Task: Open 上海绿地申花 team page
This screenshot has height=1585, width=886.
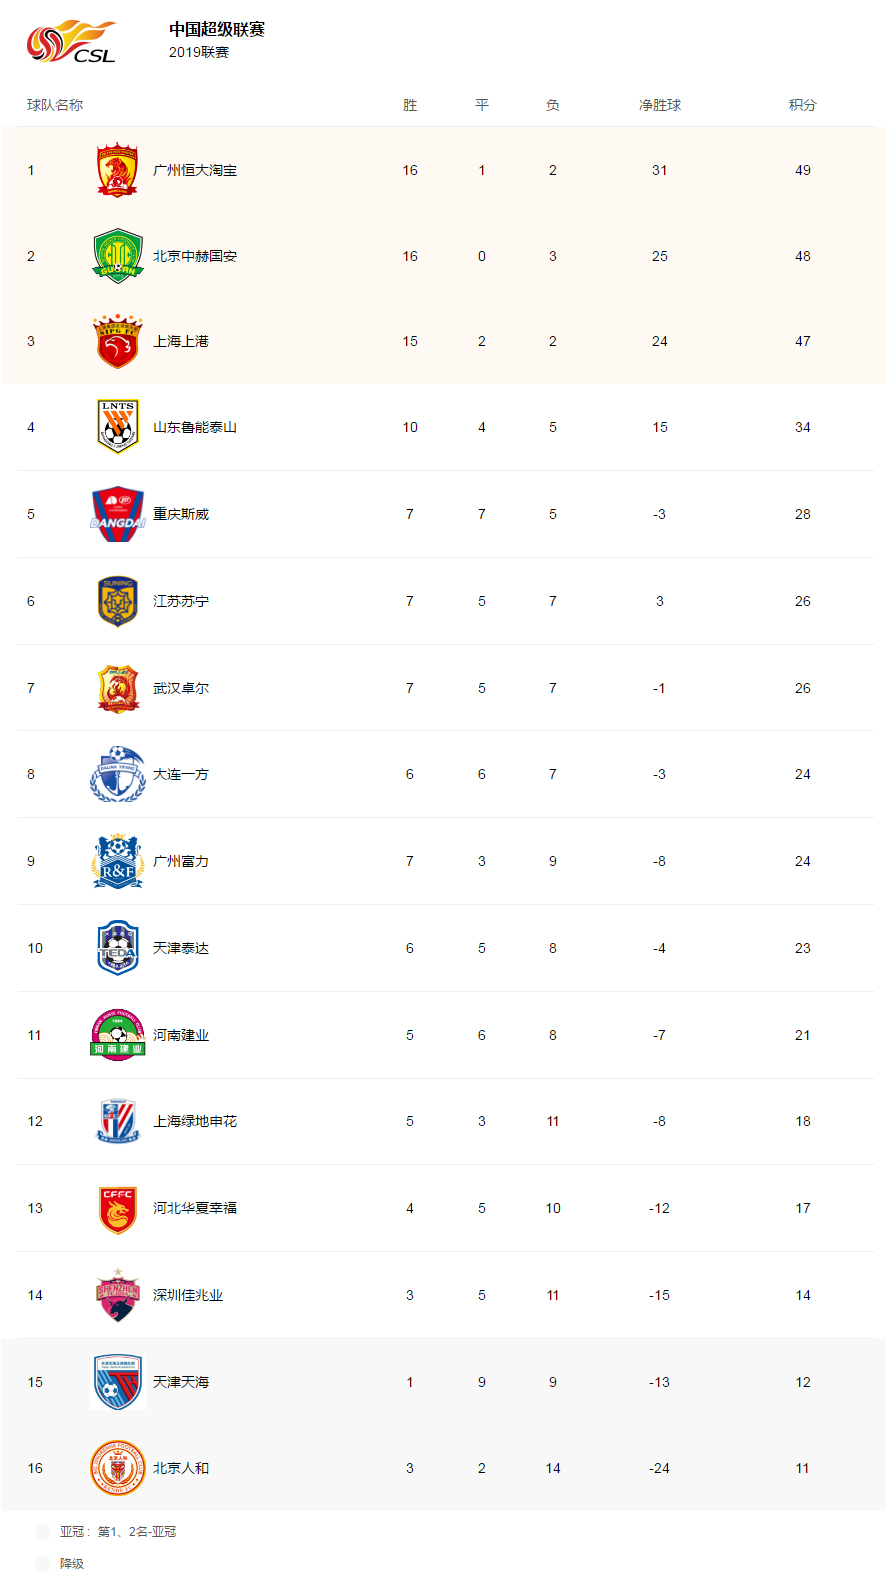Action: pyautogui.click(x=195, y=1121)
